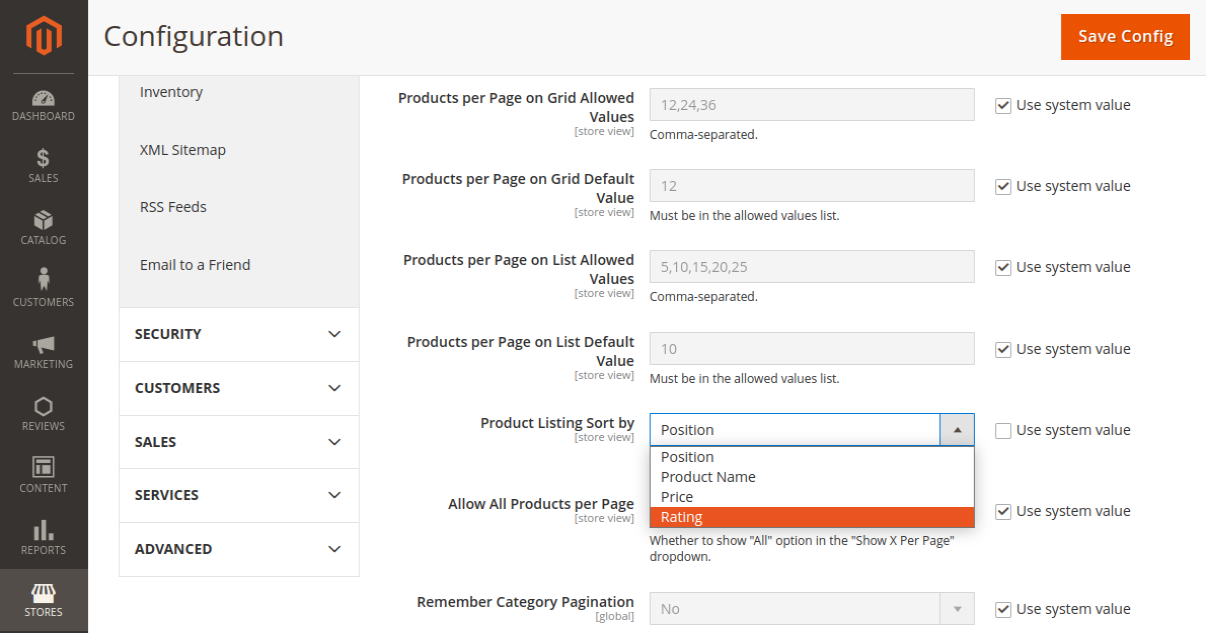Expand the ADVANCED section
This screenshot has width=1206, height=633.
pos(239,549)
